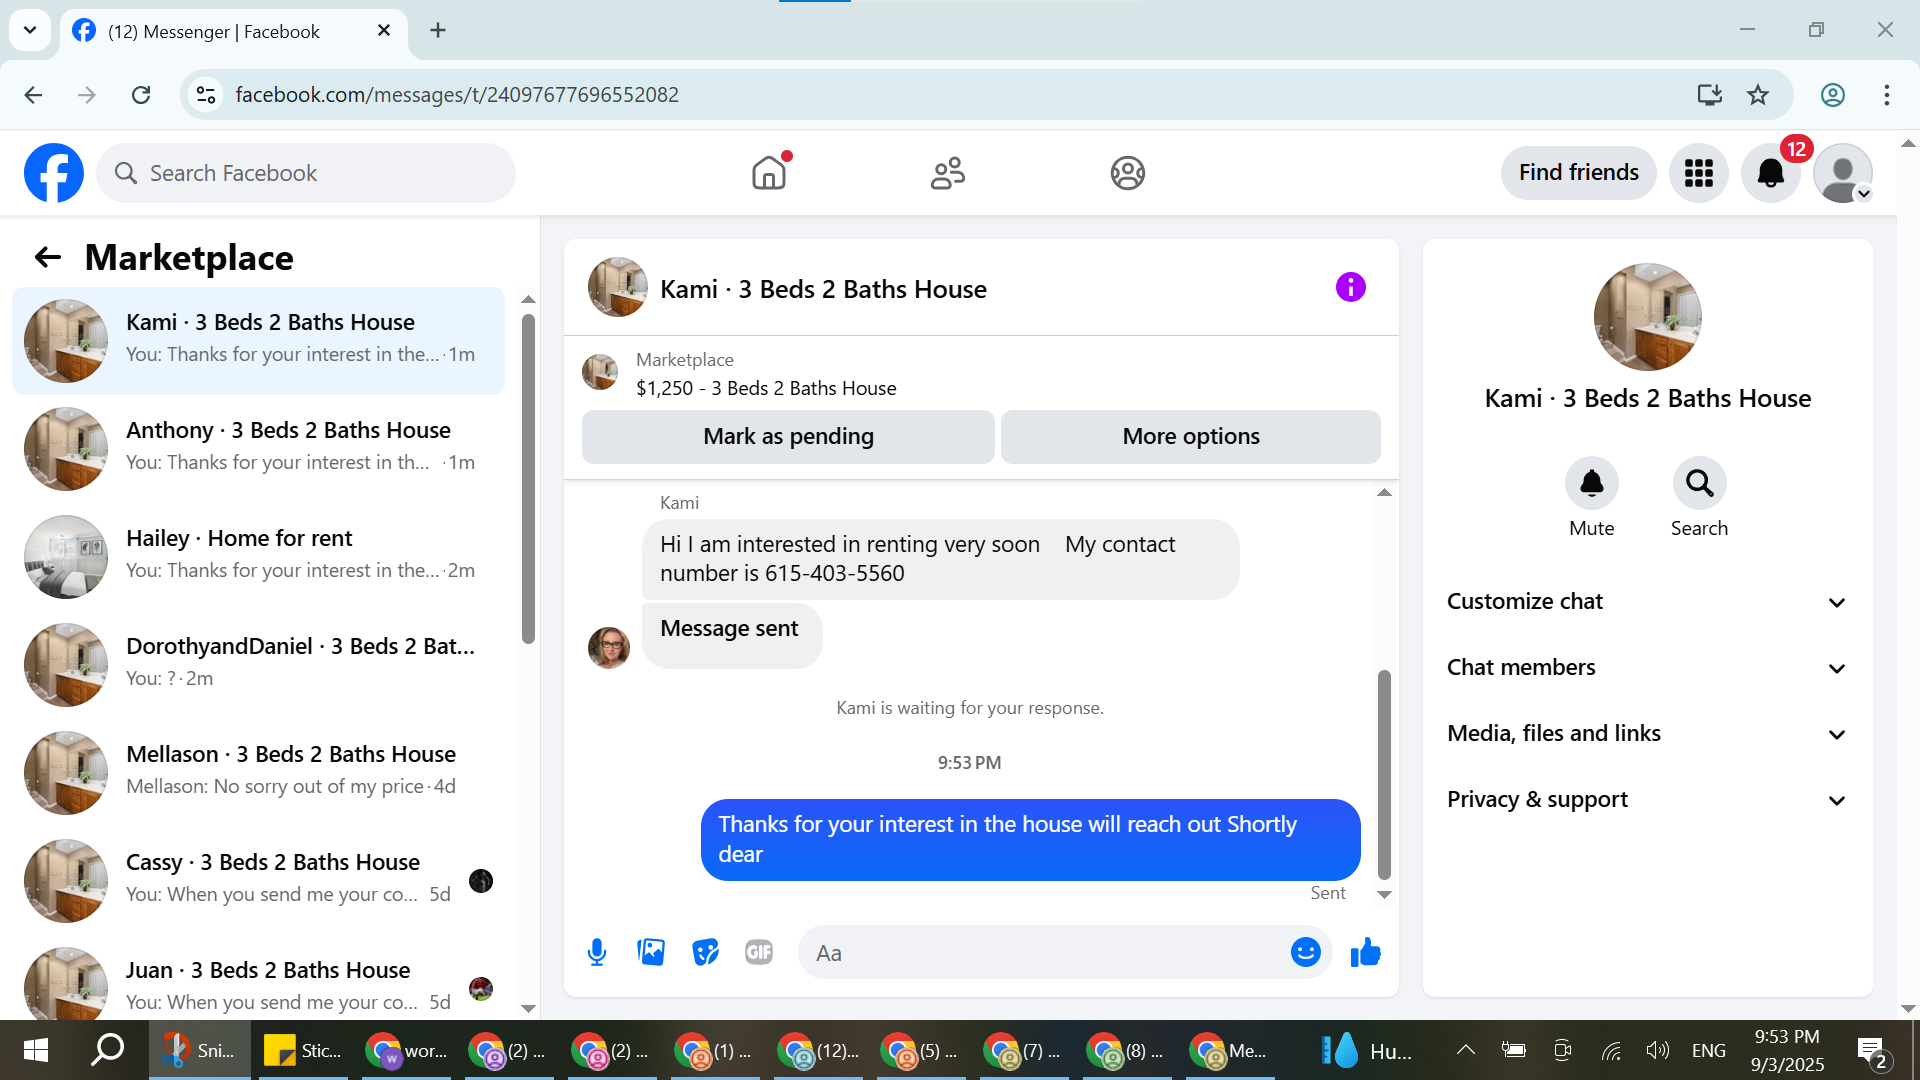This screenshot has height=1080, width=1920.
Task: Click the Find friends button
Action: [1578, 173]
